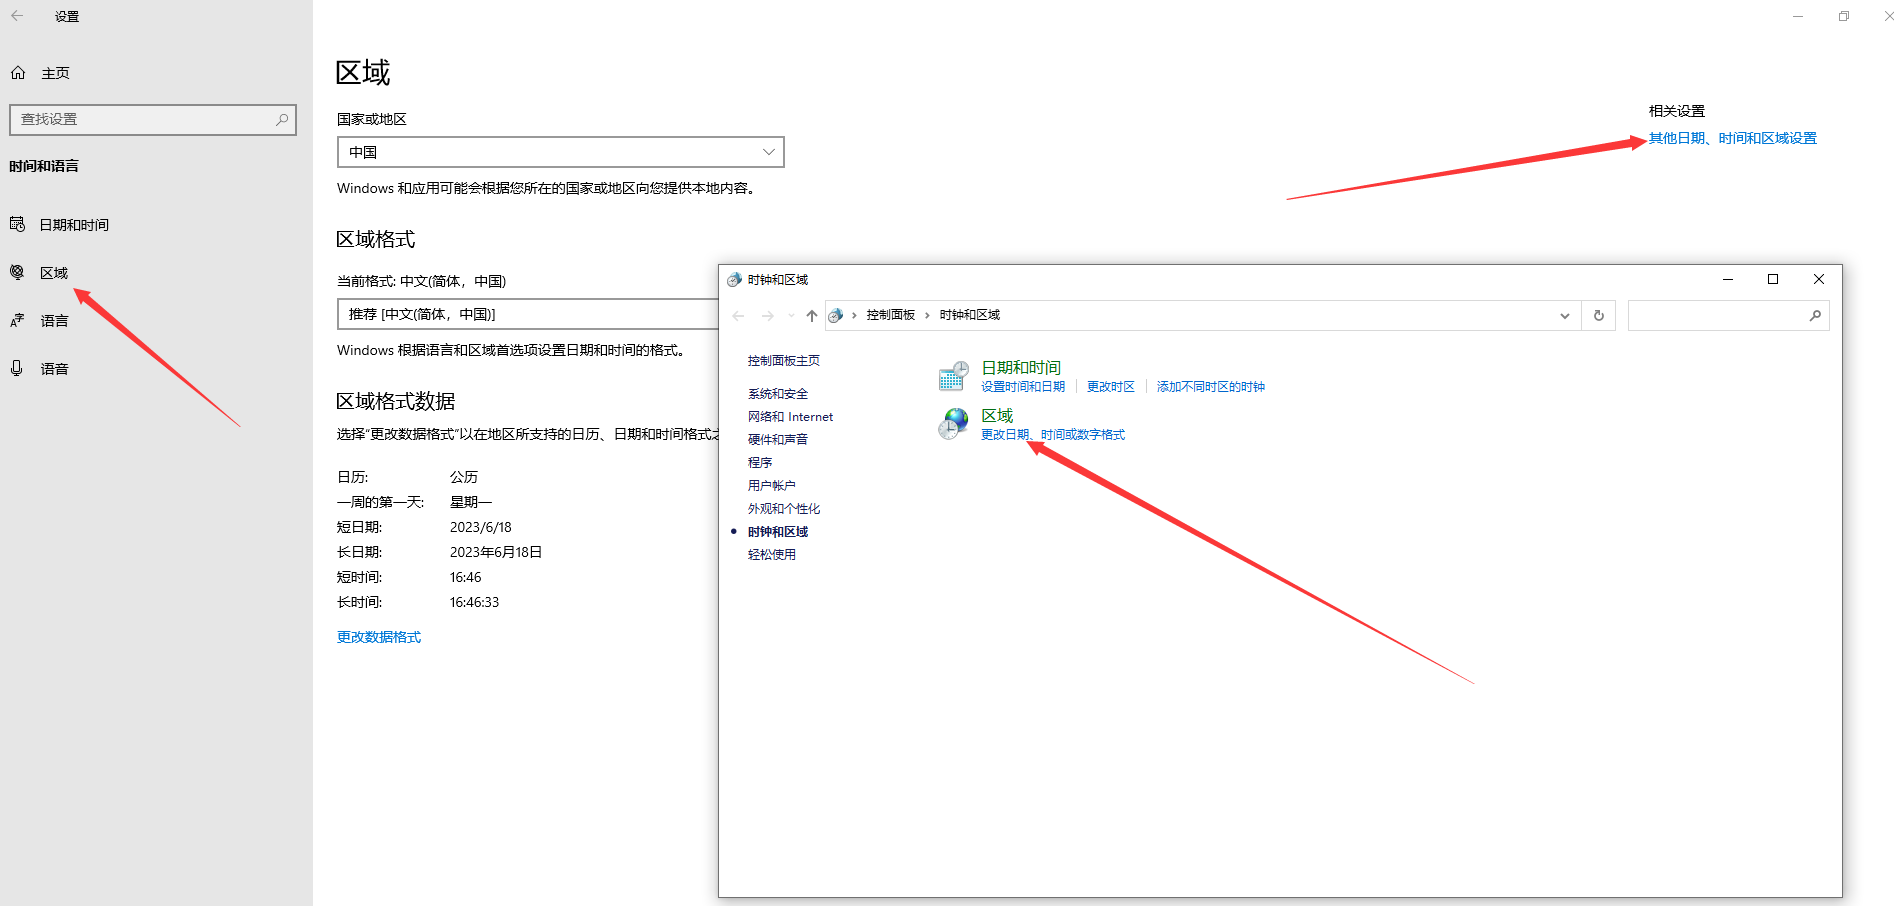This screenshot has height=906, width=1894.
Task: Click 添加不同时区的时钟 link
Action: [1211, 387]
